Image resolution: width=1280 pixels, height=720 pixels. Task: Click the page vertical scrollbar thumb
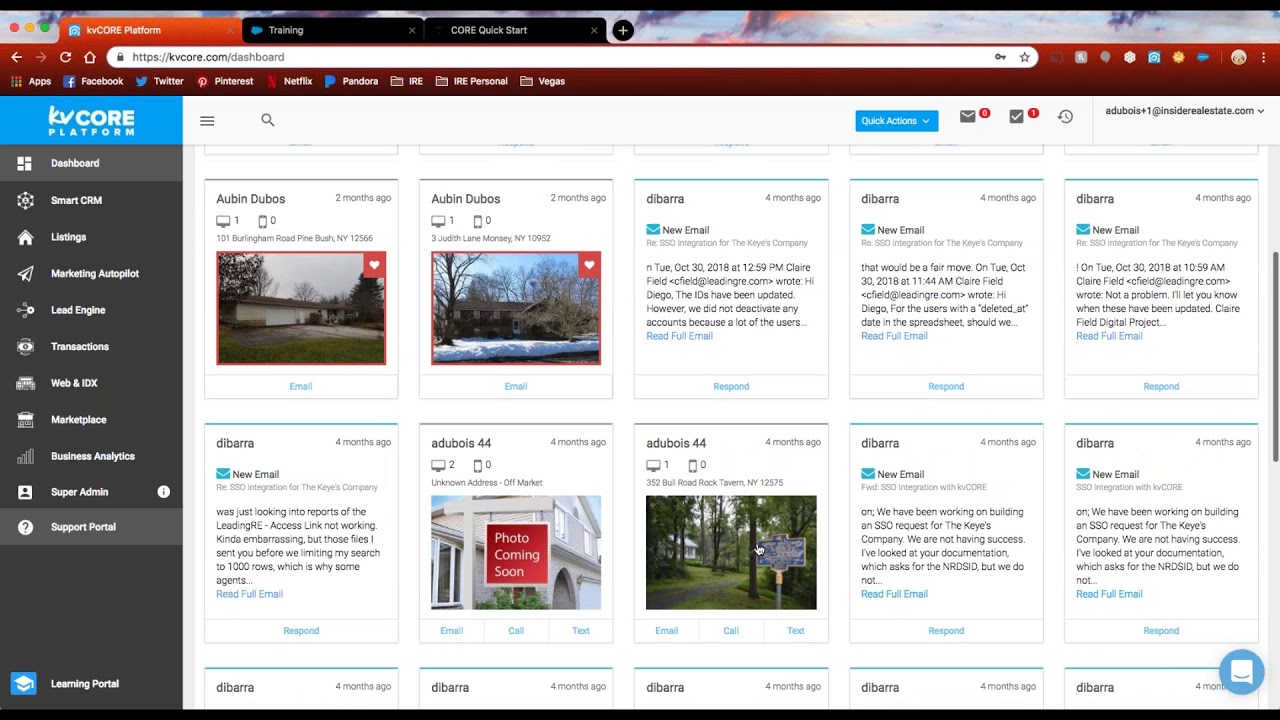coord(1274,356)
